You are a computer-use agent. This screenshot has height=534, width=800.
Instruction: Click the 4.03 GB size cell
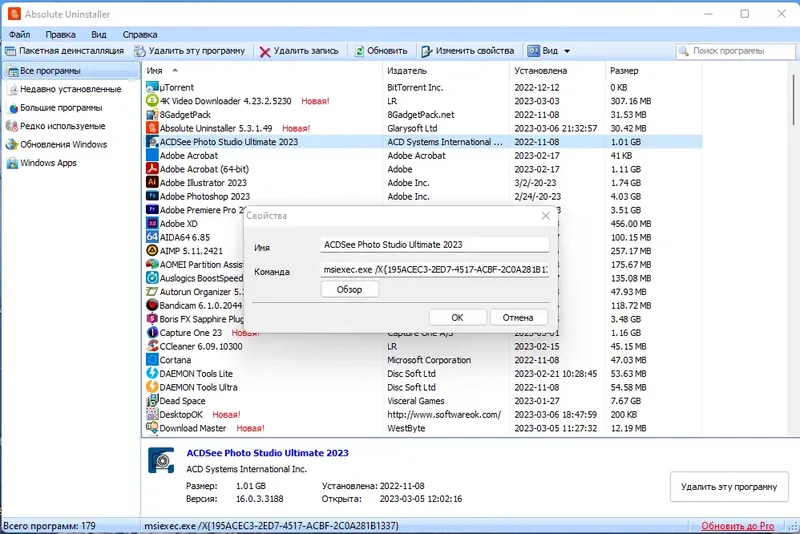point(626,196)
